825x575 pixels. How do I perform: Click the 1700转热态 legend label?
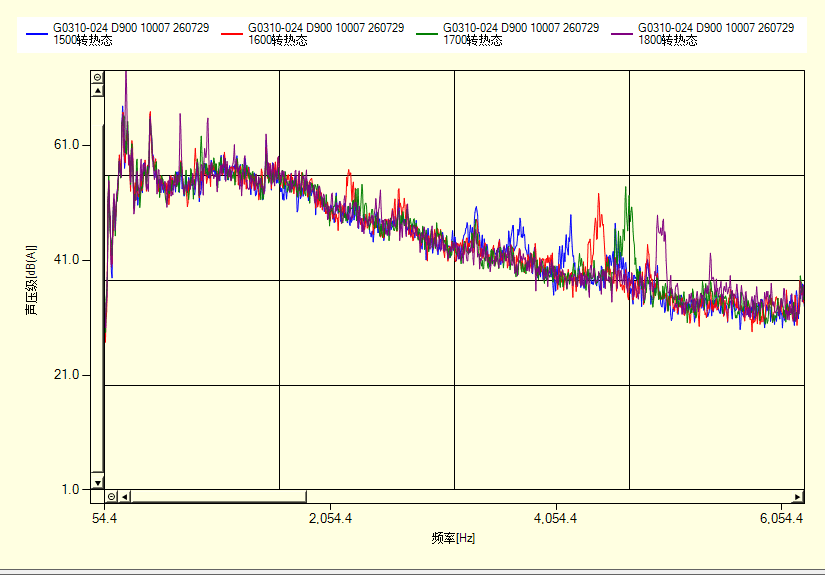pyautogui.click(x=521, y=34)
